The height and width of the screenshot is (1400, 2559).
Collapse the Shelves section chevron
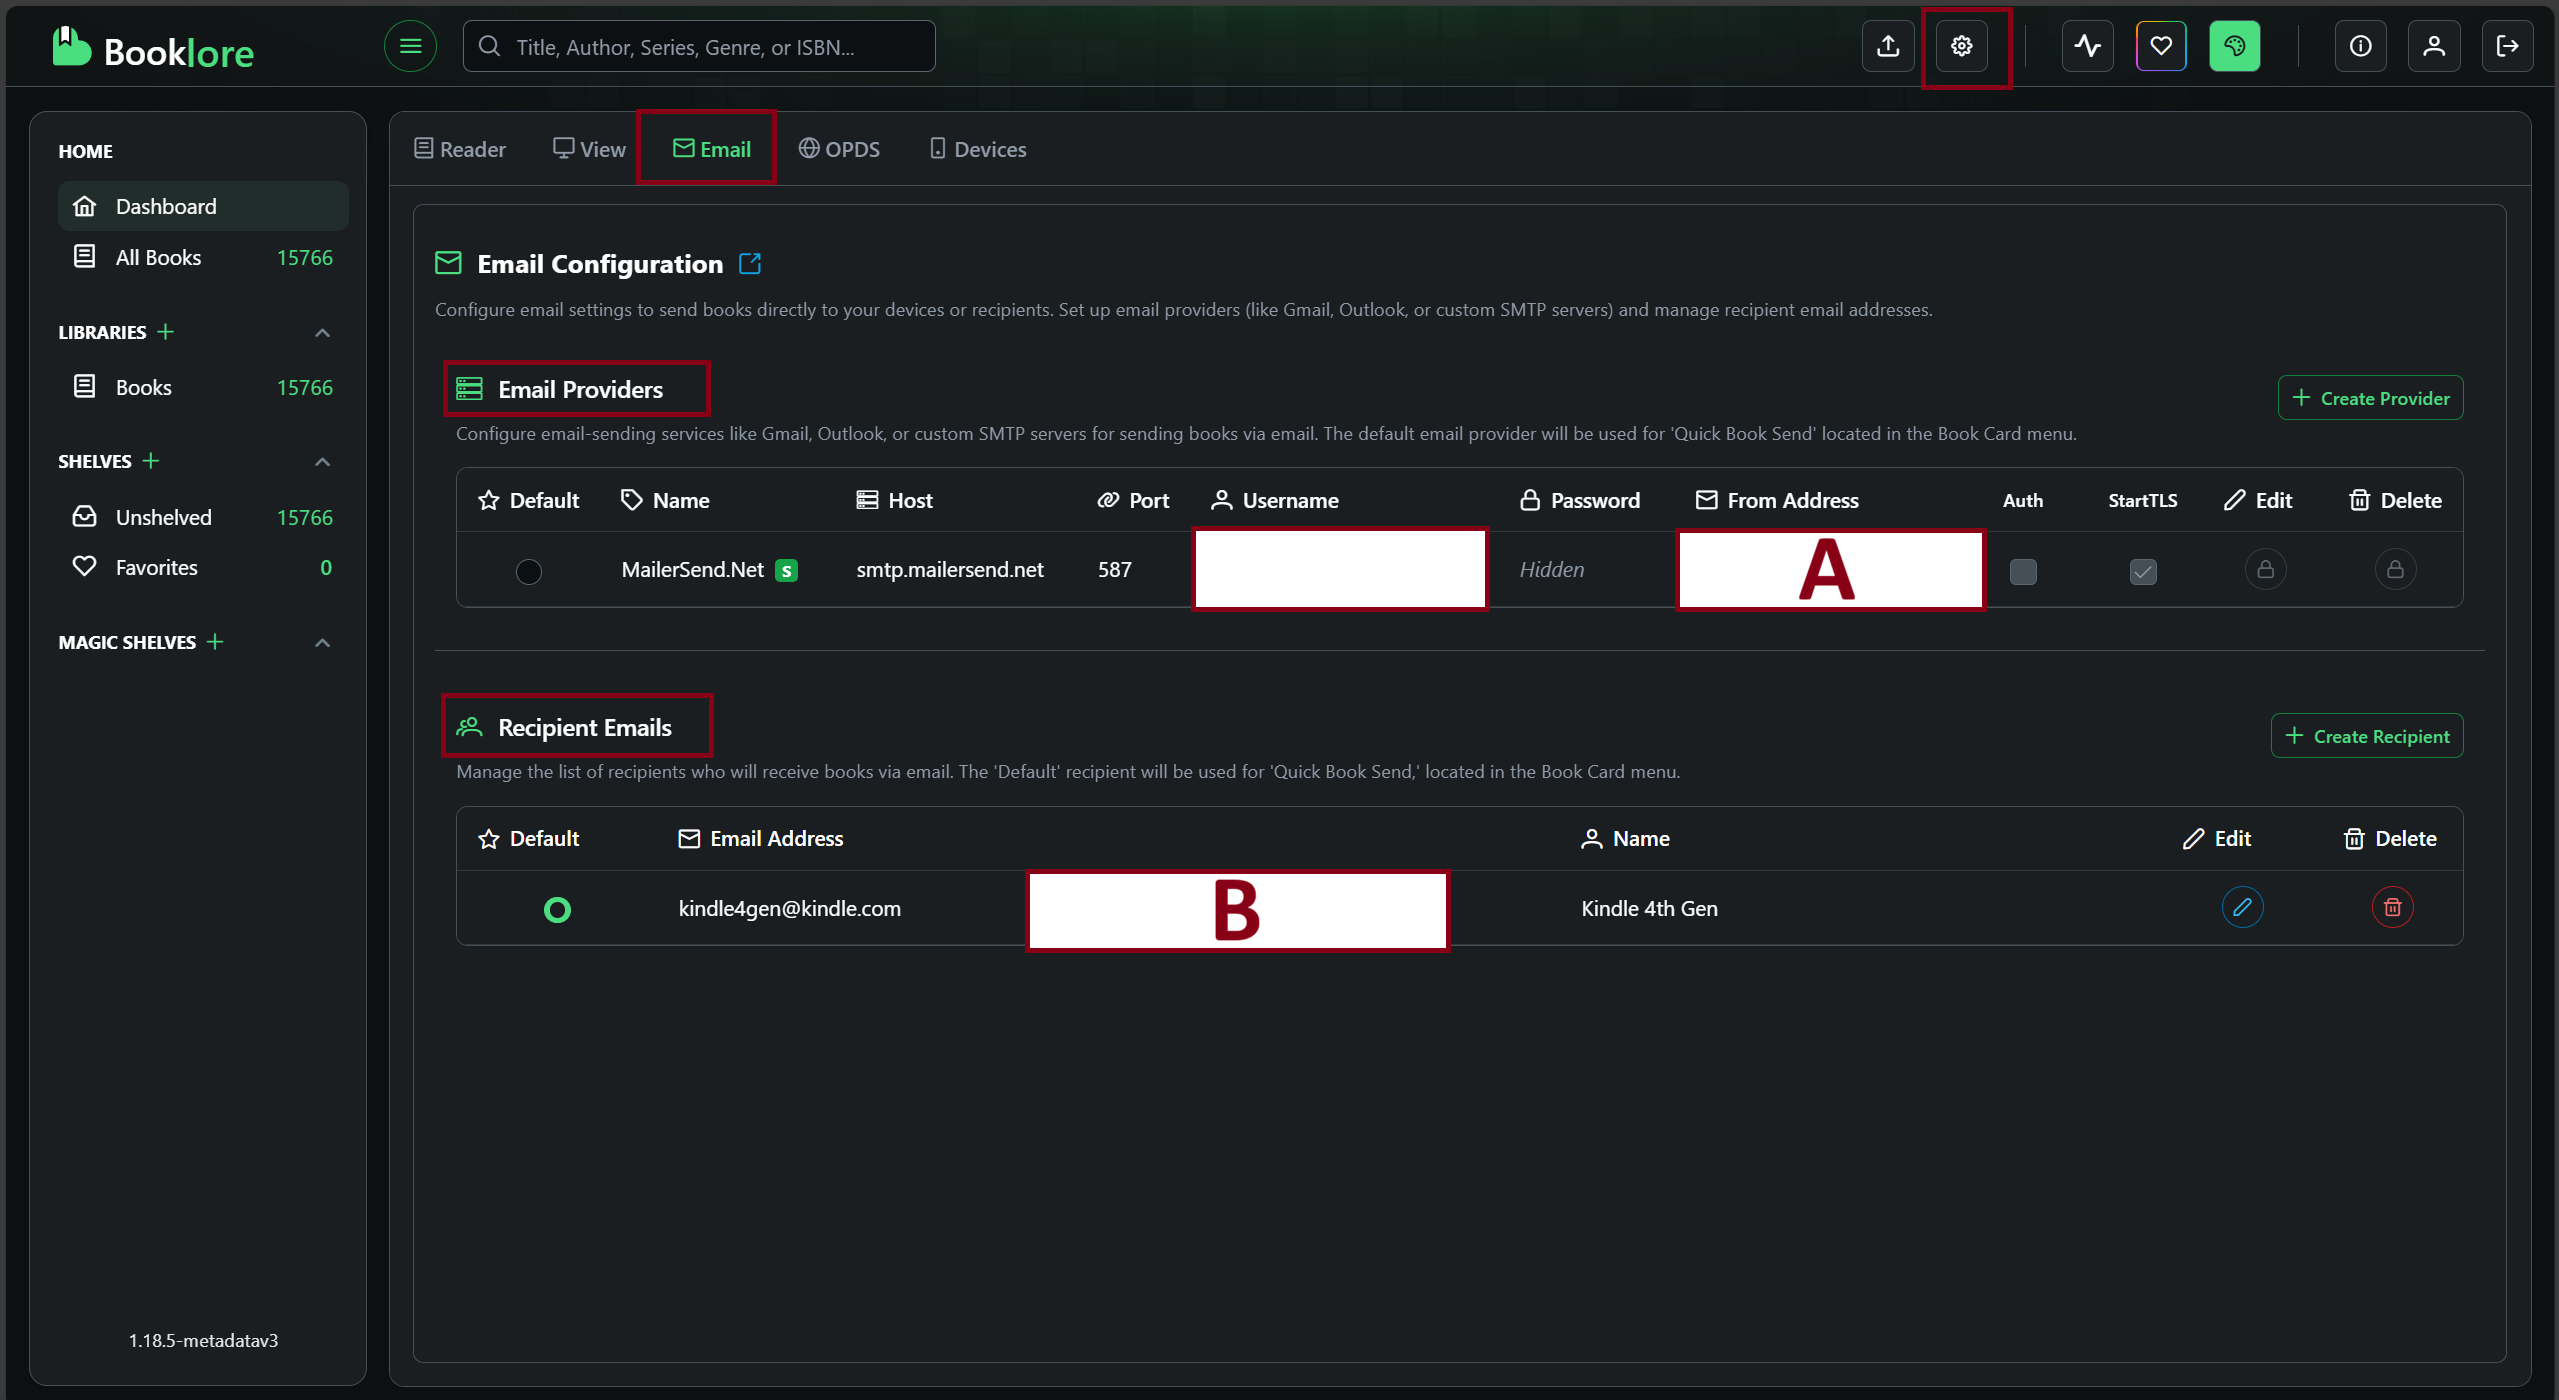pos(322,462)
